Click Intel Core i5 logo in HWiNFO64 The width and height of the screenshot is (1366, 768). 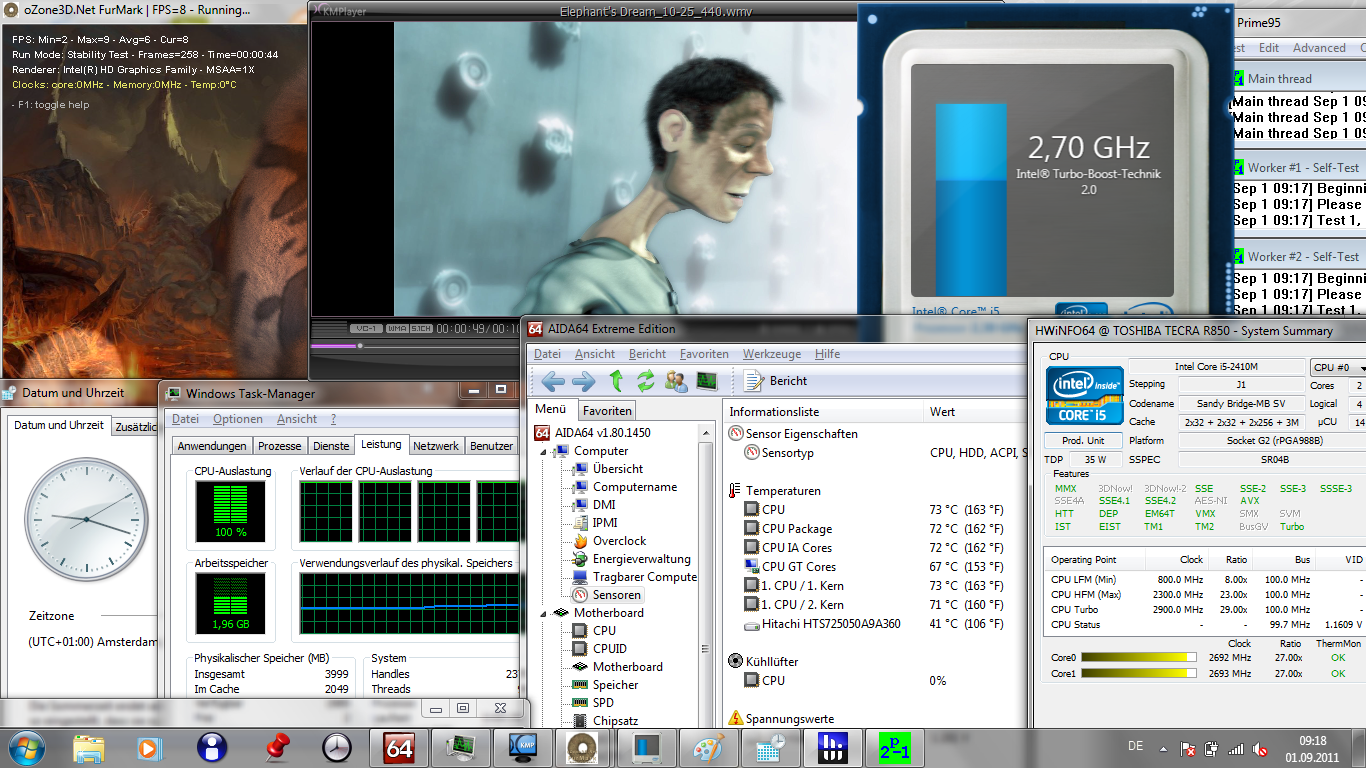pyautogui.click(x=1084, y=396)
